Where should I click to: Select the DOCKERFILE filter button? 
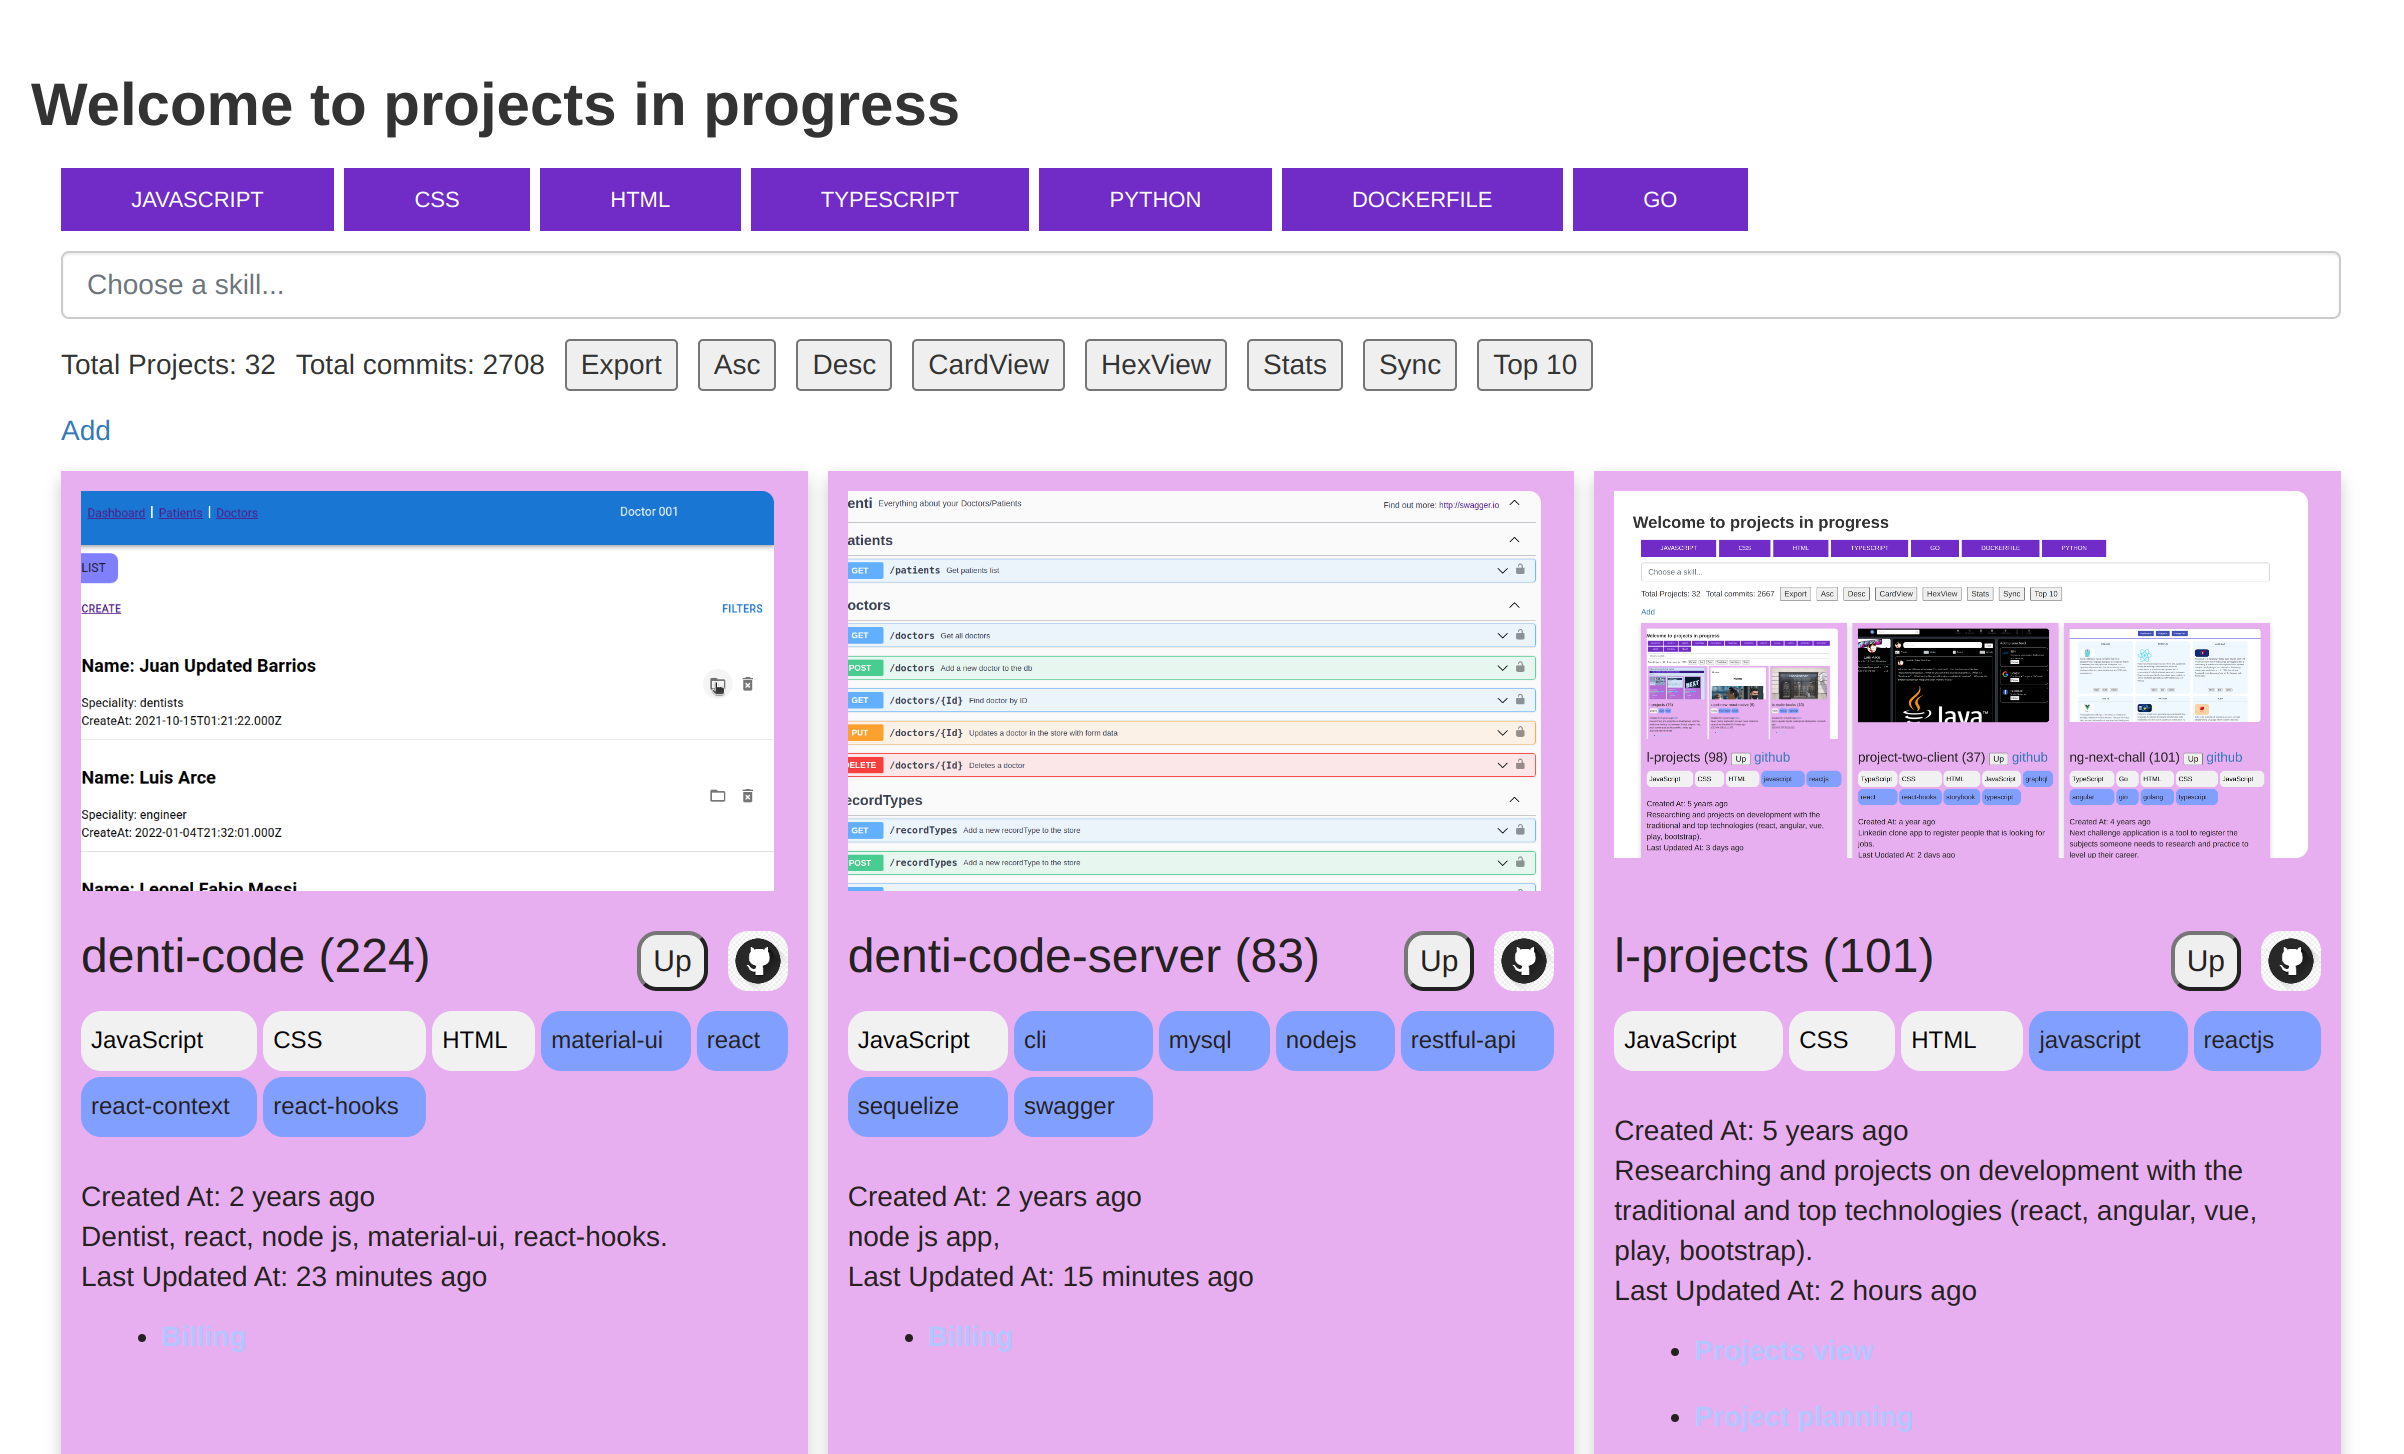[1421, 200]
